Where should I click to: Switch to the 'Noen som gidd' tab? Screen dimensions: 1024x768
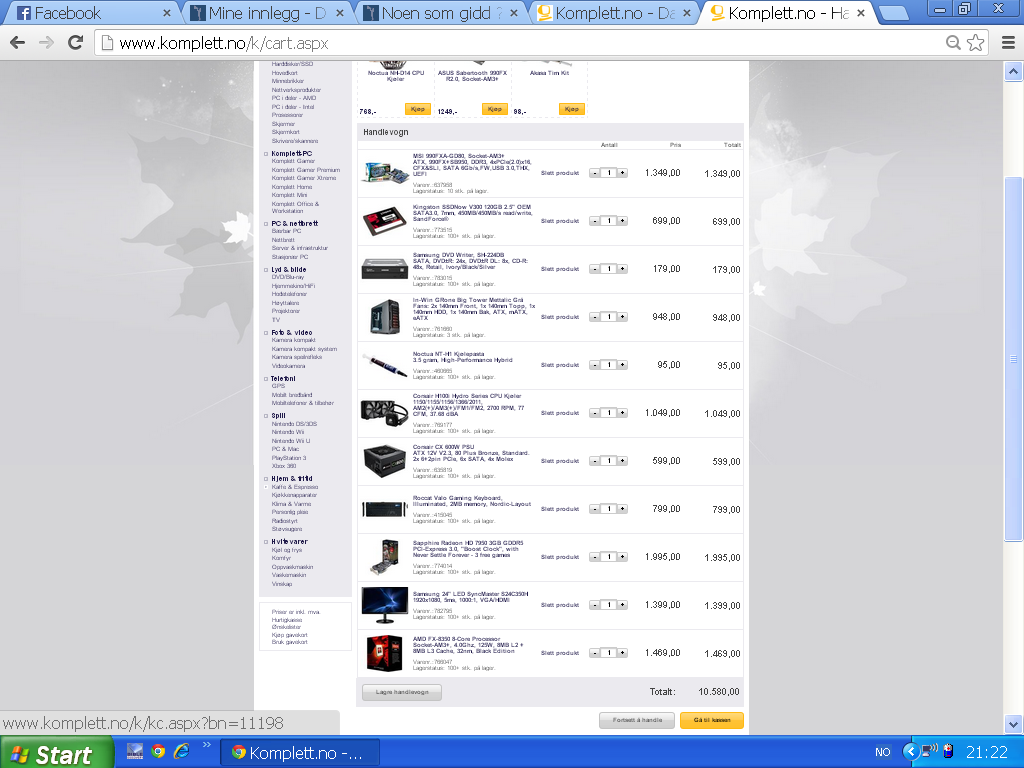[x=439, y=13]
